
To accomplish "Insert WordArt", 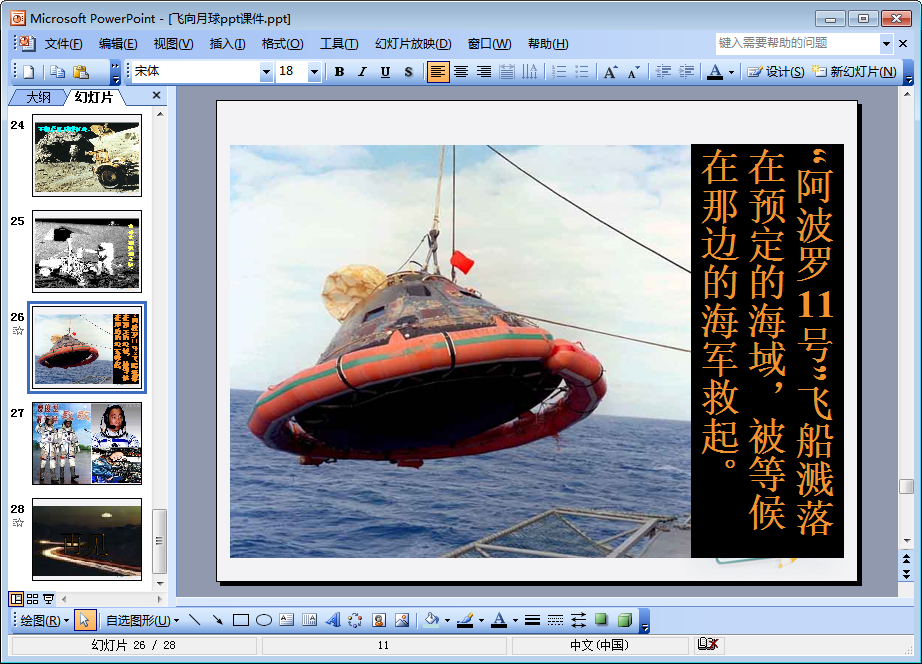I will 333,620.
